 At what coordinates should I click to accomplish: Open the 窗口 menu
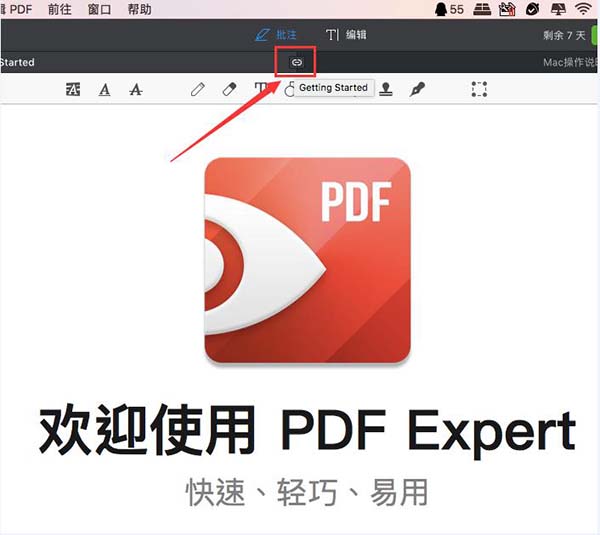click(x=99, y=9)
